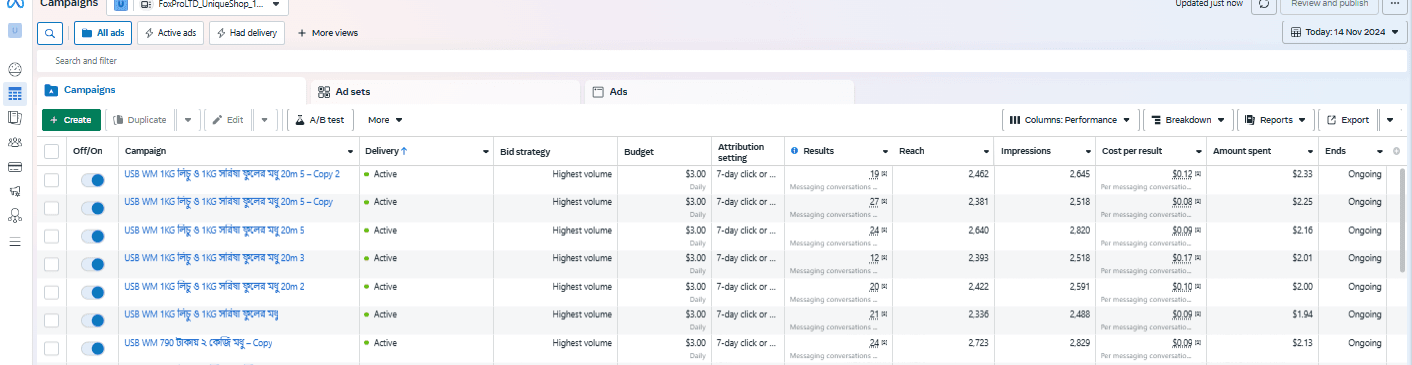The width and height of the screenshot is (1412, 365).
Task: Expand the arrow right of Export
Action: coord(1390,120)
